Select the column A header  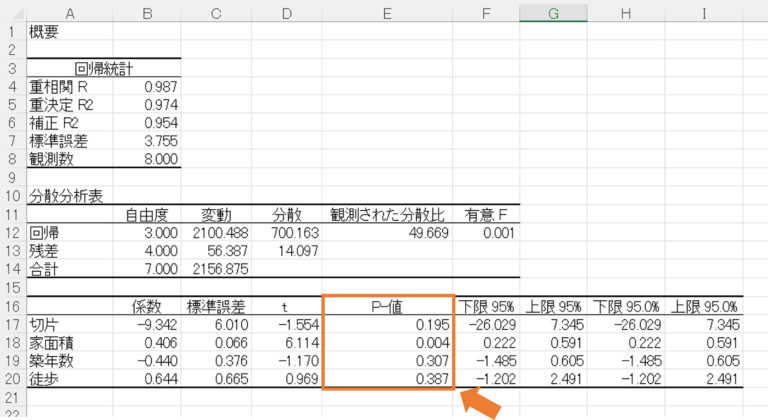click(x=69, y=12)
